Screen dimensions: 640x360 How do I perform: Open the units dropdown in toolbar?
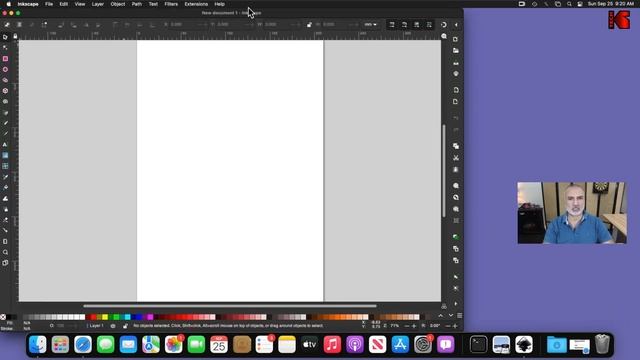coord(371,24)
